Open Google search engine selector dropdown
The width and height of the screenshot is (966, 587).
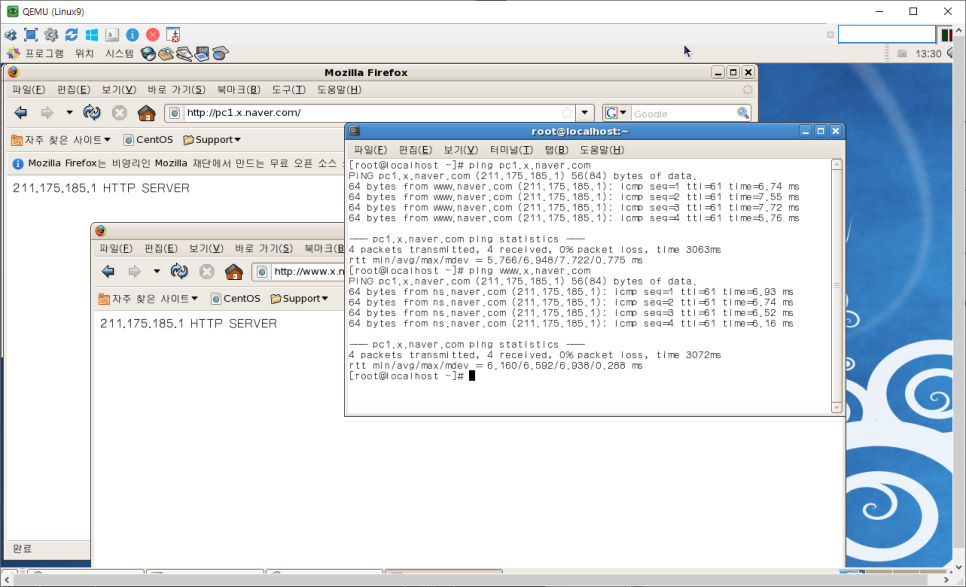click(x=615, y=113)
